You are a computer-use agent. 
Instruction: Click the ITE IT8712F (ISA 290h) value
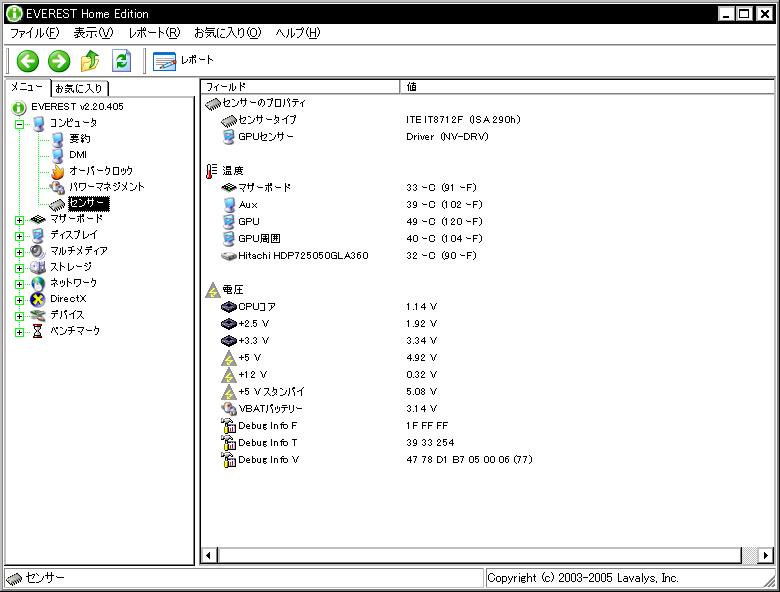[x=463, y=120]
